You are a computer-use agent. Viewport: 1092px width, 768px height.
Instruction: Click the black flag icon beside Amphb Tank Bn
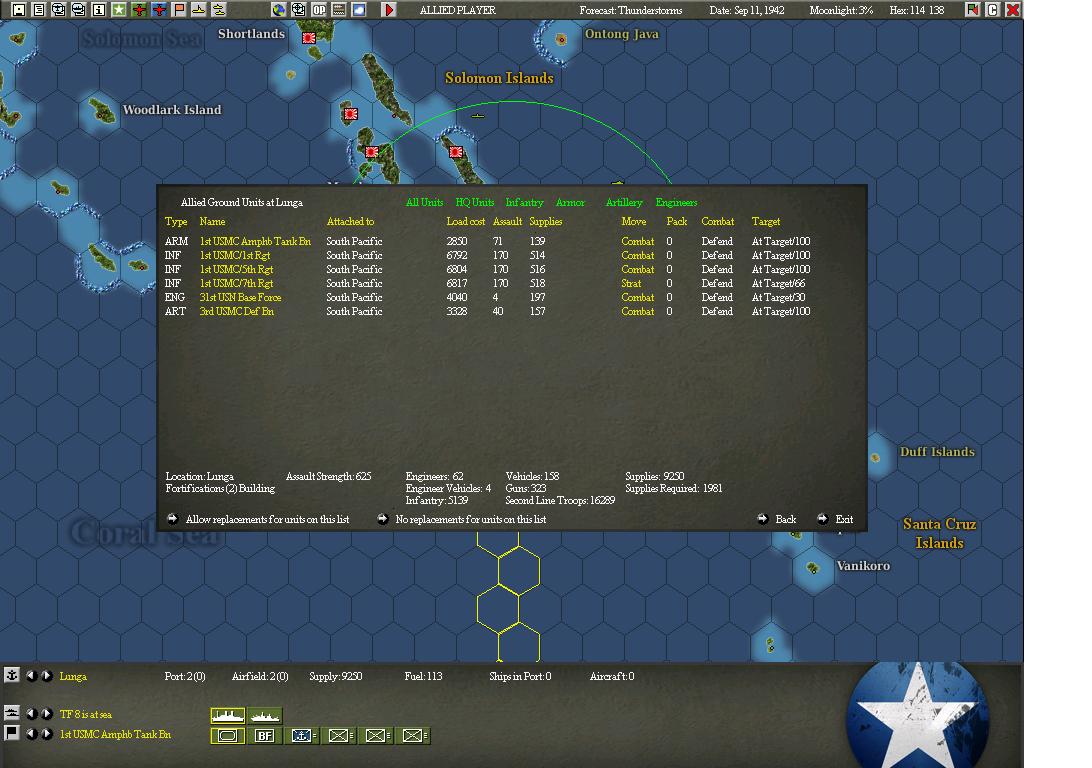click(x=12, y=733)
